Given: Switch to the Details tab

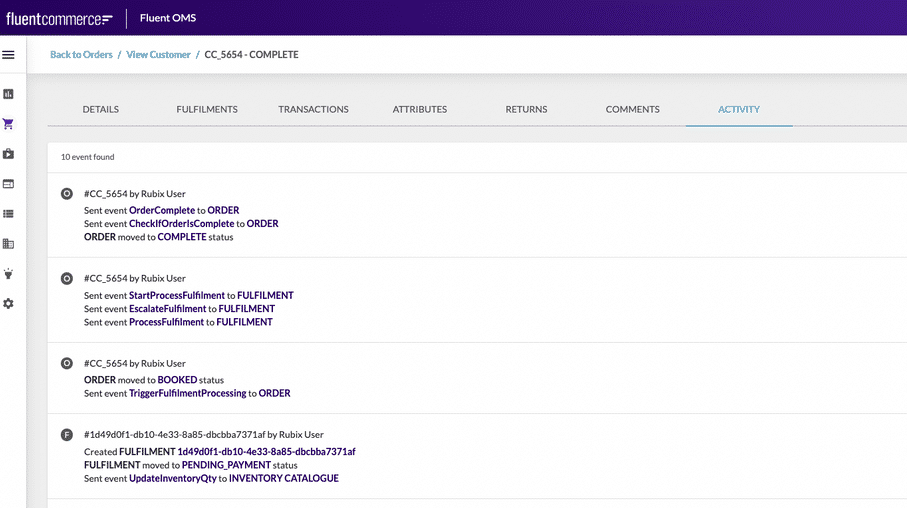Looking at the screenshot, I should pyautogui.click(x=100, y=109).
